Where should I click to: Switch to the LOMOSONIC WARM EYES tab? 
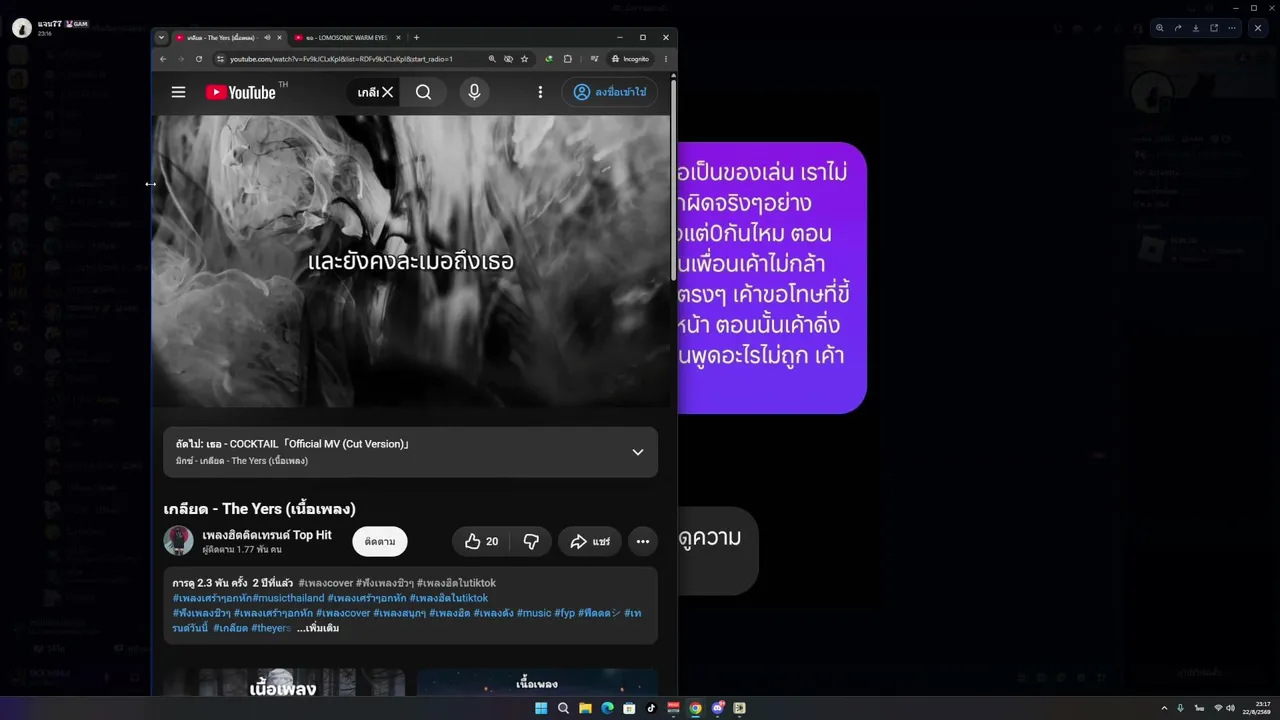346,38
